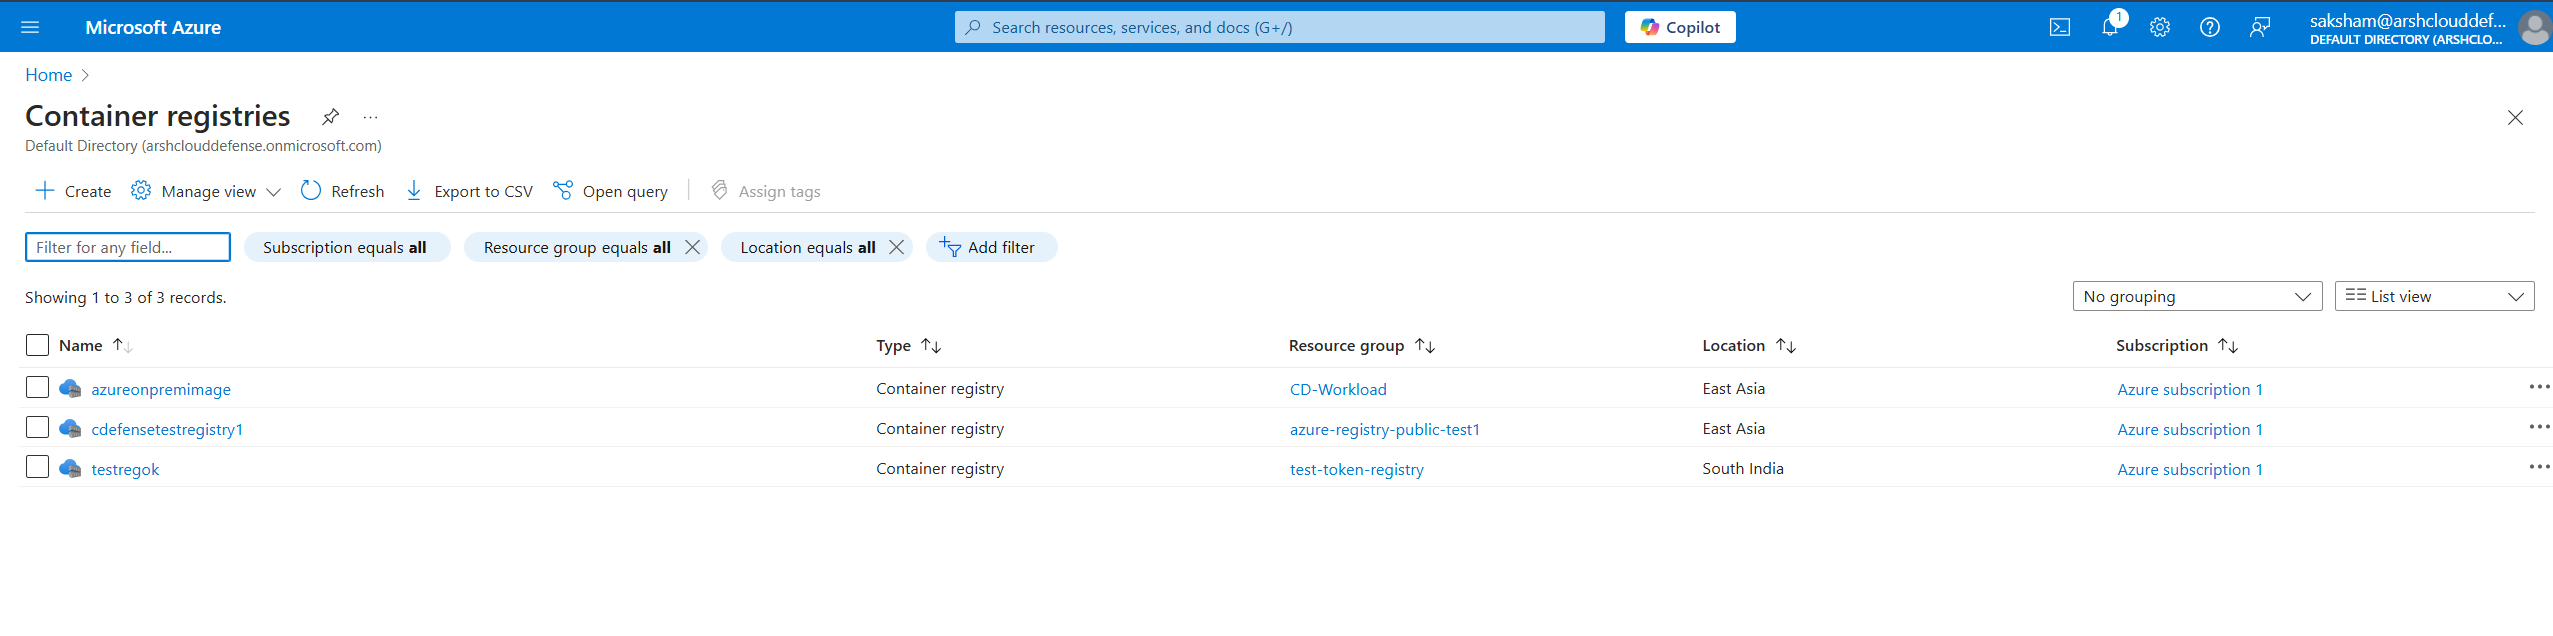This screenshot has height=636, width=2553.
Task: Check the testregok row checkbox
Action: point(37,467)
